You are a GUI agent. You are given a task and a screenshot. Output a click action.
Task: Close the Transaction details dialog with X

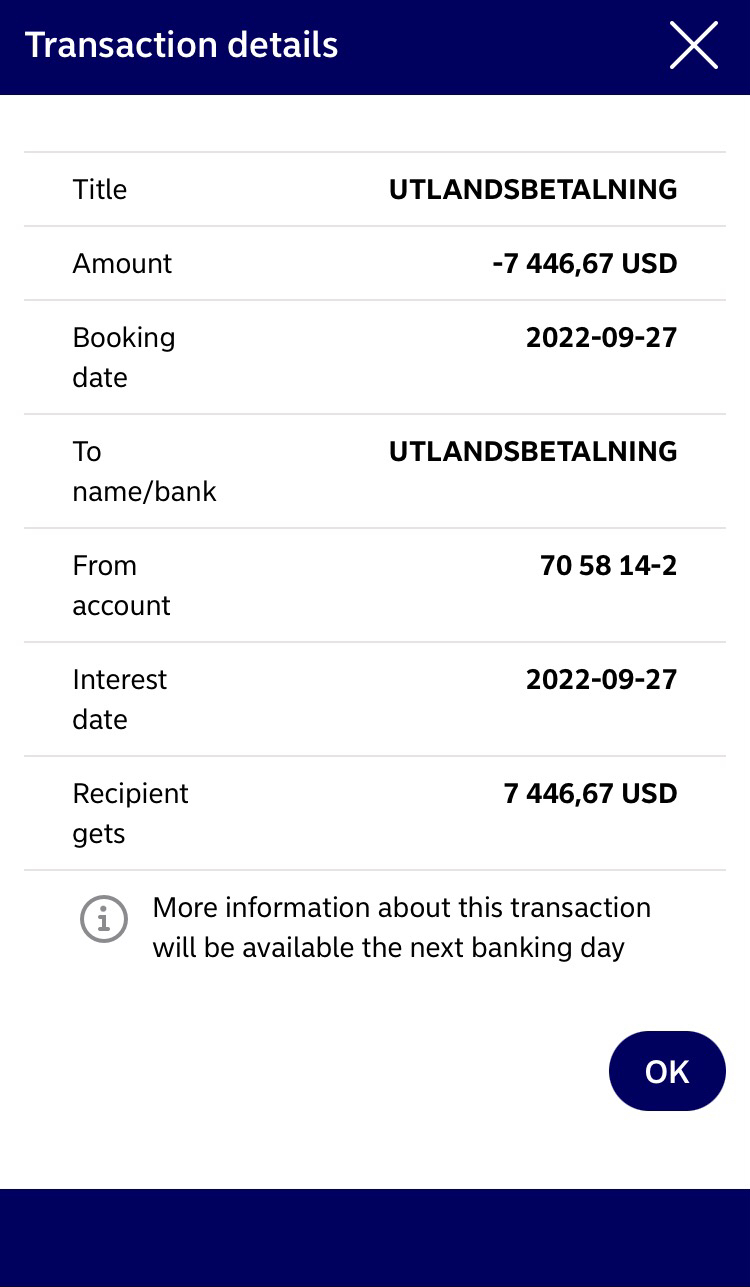coord(693,46)
